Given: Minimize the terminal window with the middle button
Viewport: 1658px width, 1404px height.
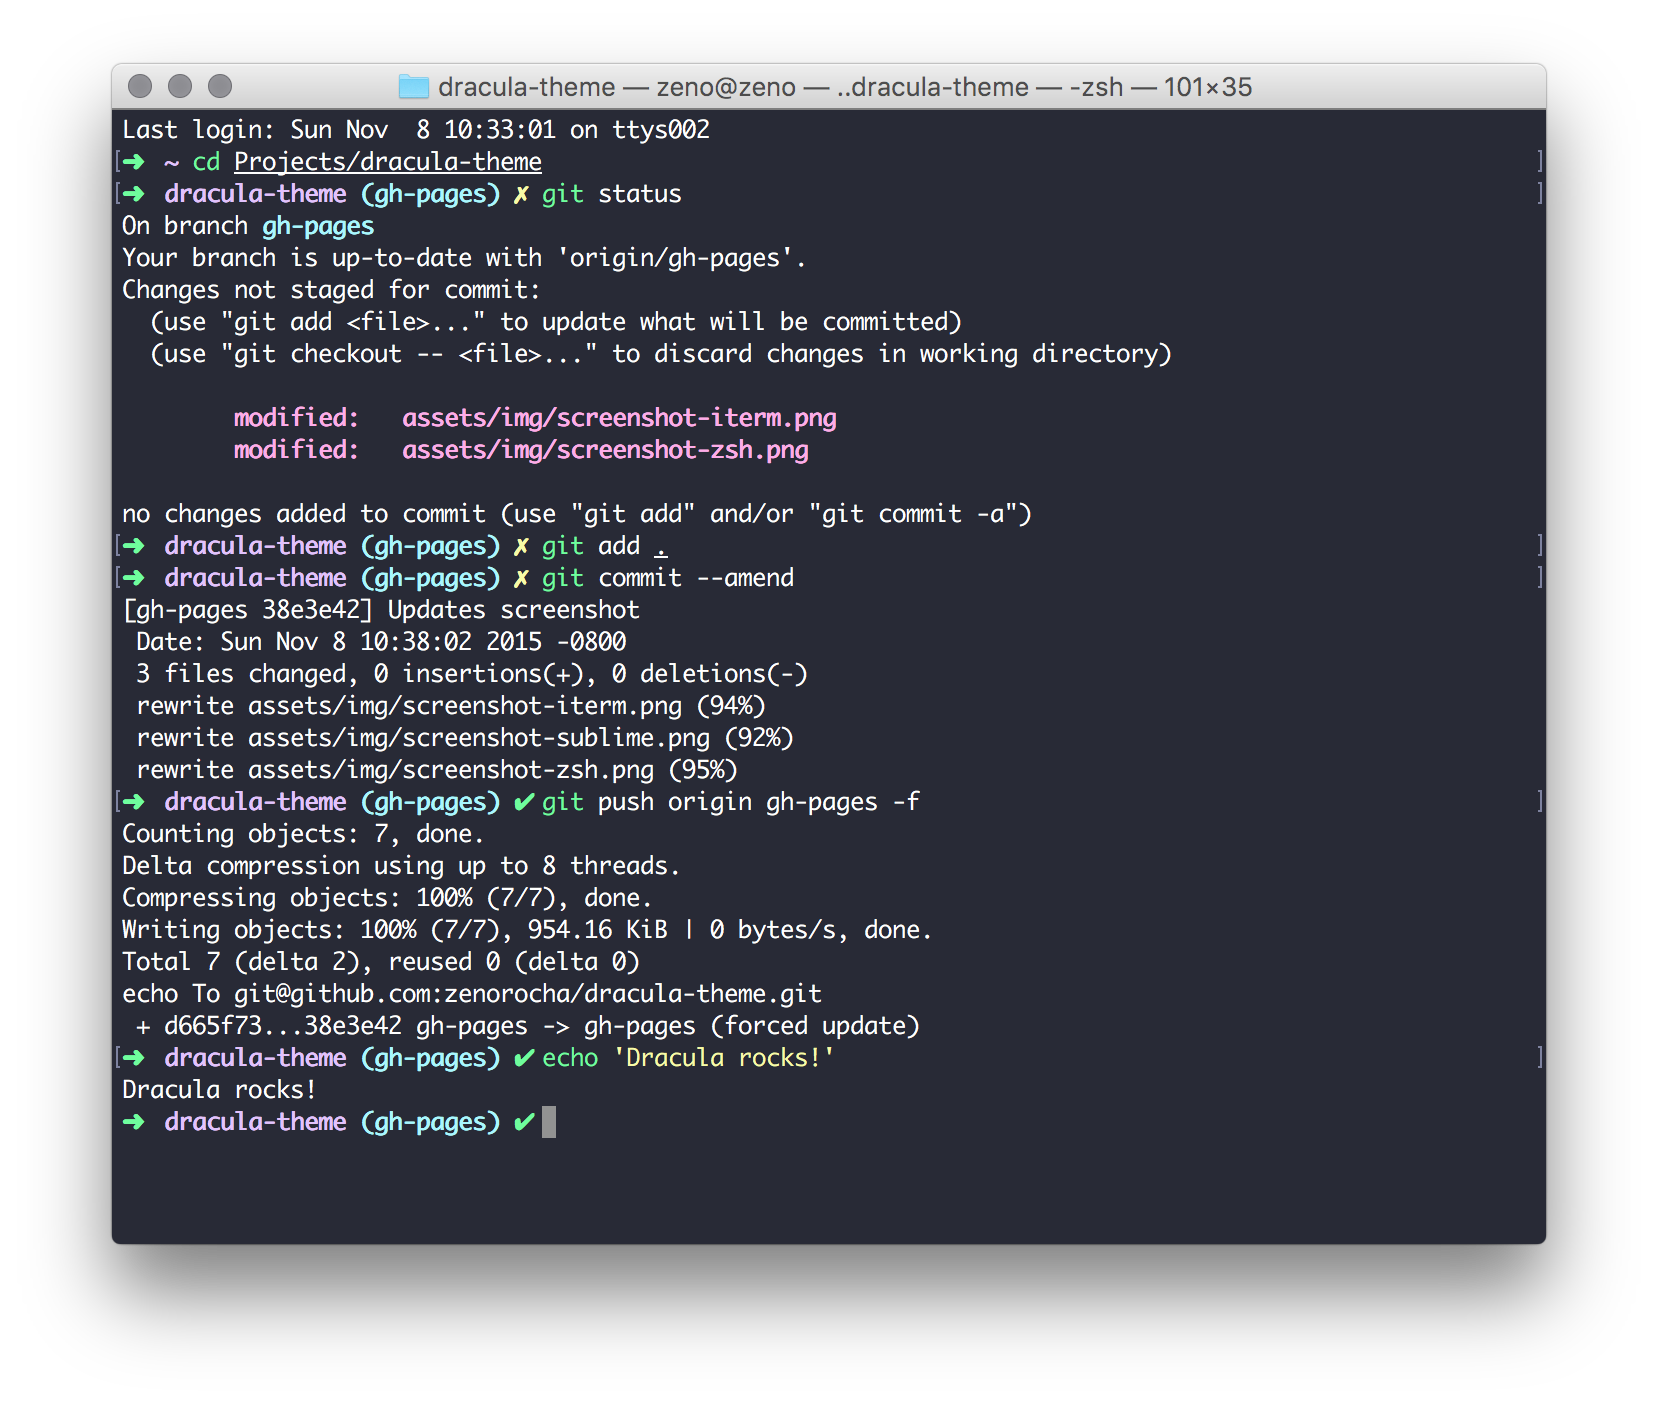Looking at the screenshot, I should [180, 87].
